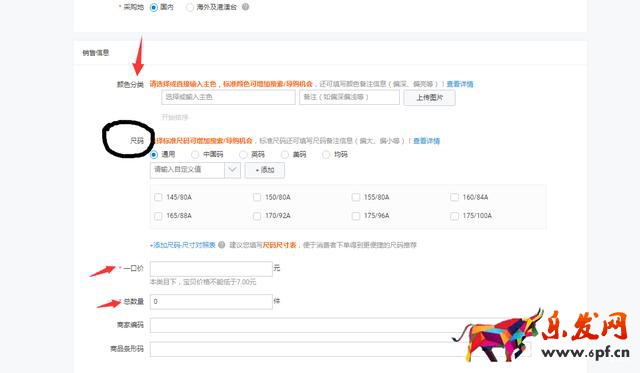This screenshot has width=640, height=373.
Task: Select the 英码 size radio button
Action: [243, 155]
